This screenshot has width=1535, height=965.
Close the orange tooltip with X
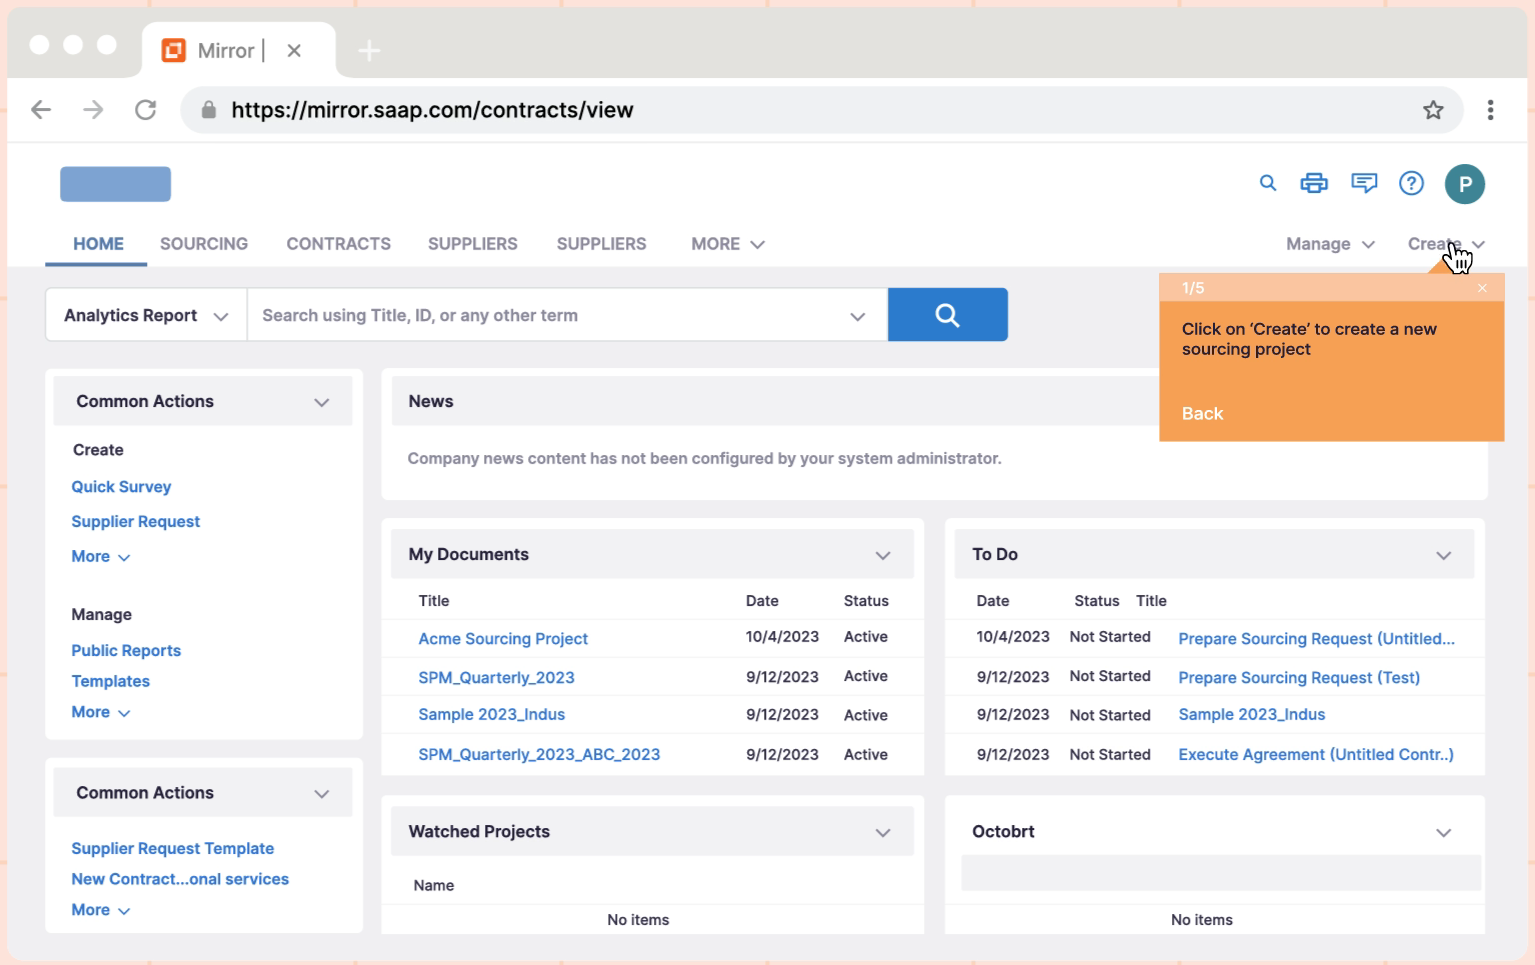pos(1482,288)
